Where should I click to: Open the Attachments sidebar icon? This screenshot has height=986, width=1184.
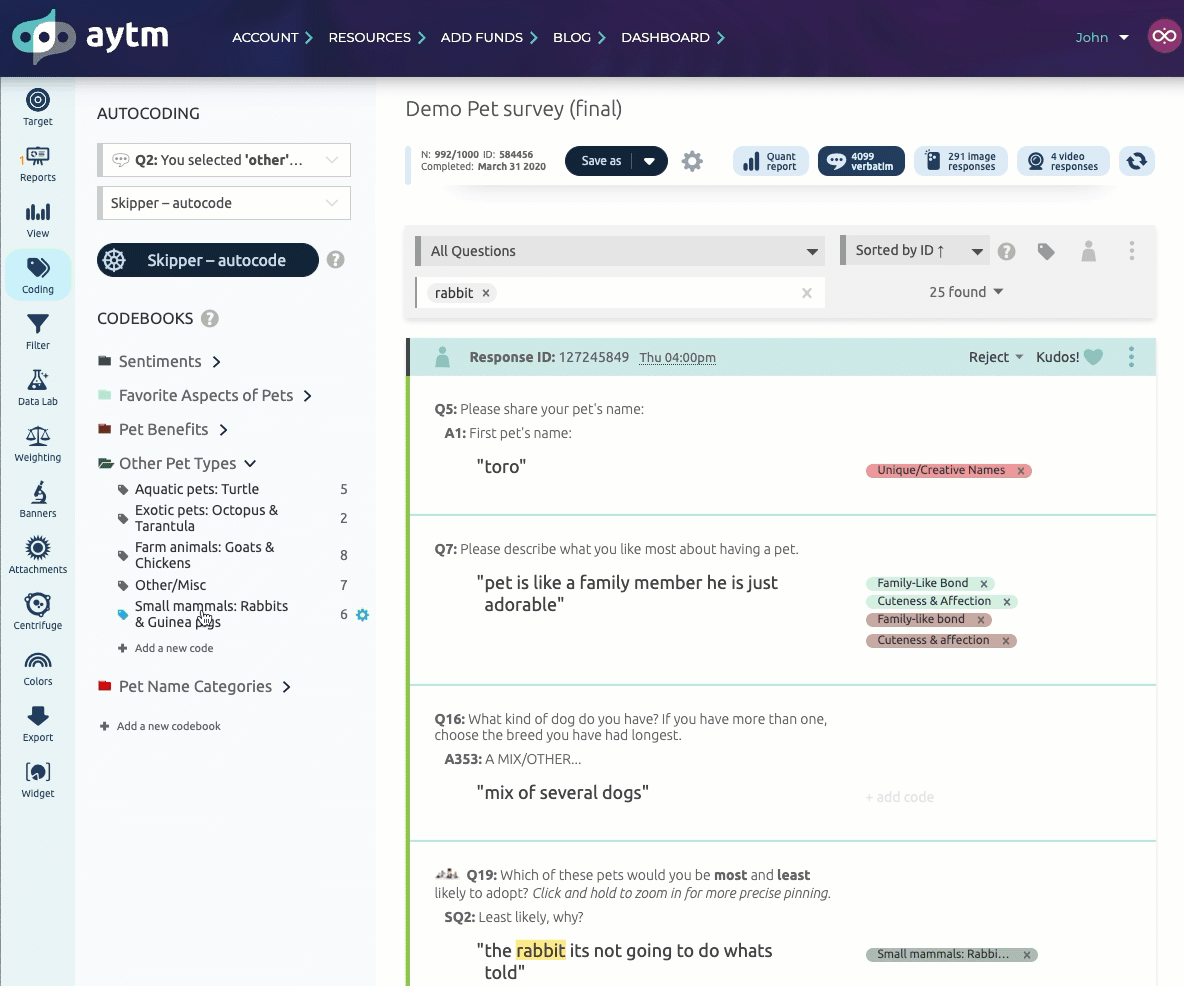38,555
